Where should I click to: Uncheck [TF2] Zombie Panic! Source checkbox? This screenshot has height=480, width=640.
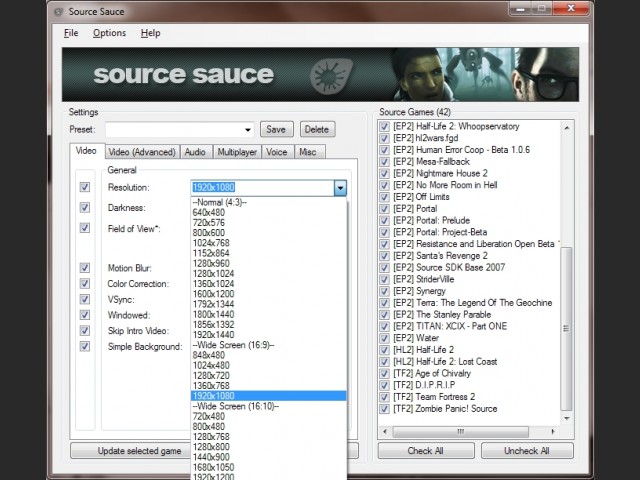point(384,409)
